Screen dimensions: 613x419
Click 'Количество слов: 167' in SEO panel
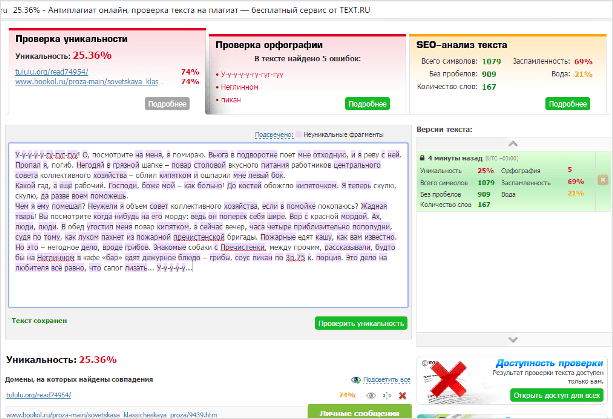point(456,87)
